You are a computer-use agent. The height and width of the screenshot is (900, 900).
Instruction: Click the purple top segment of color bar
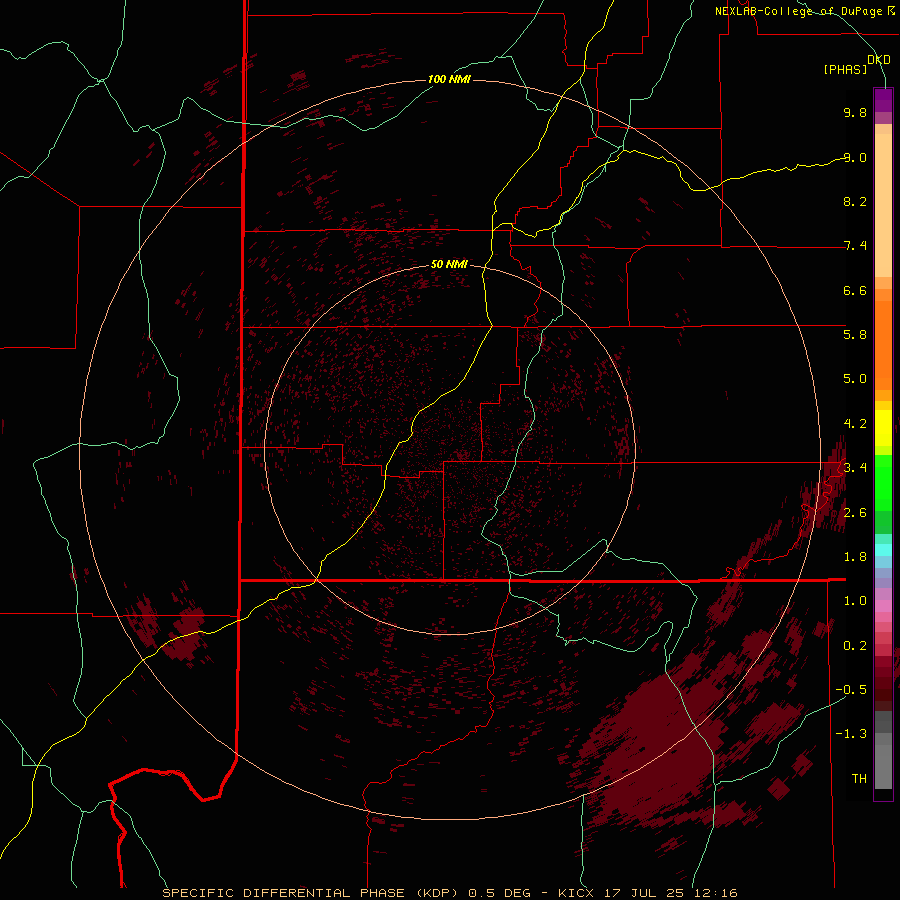click(883, 100)
